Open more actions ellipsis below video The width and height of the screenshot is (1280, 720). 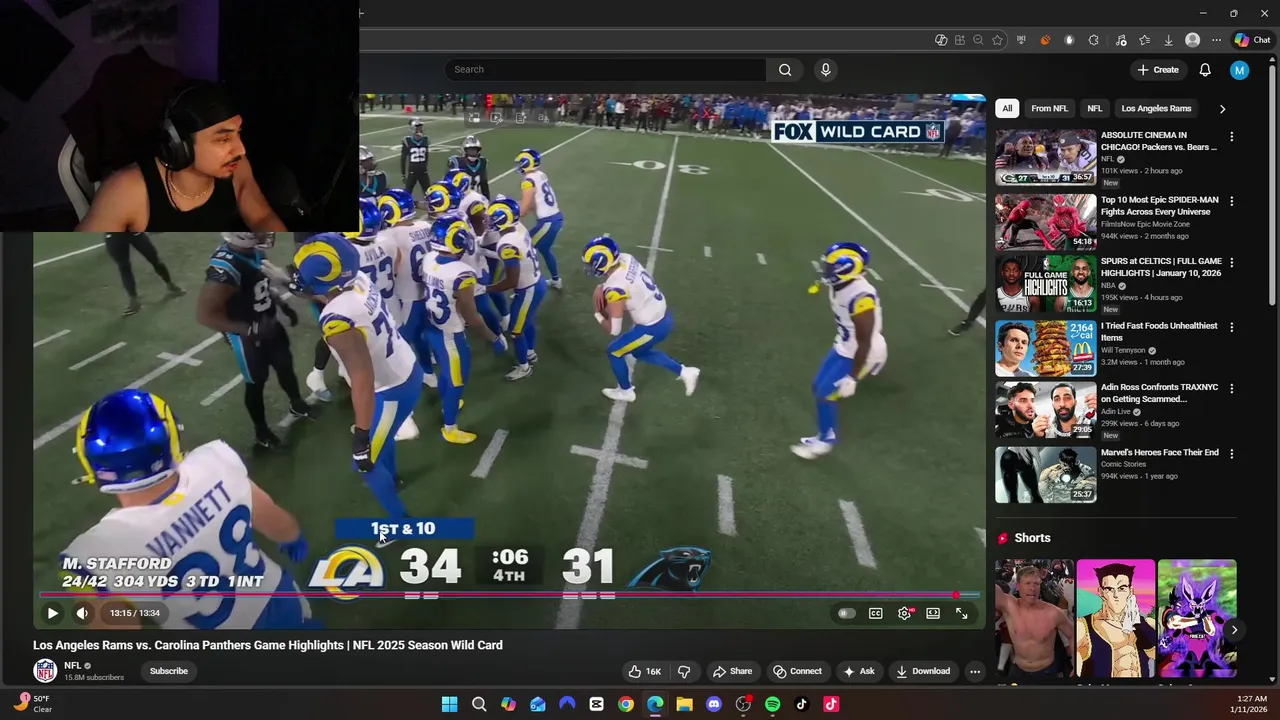pyautogui.click(x=975, y=671)
